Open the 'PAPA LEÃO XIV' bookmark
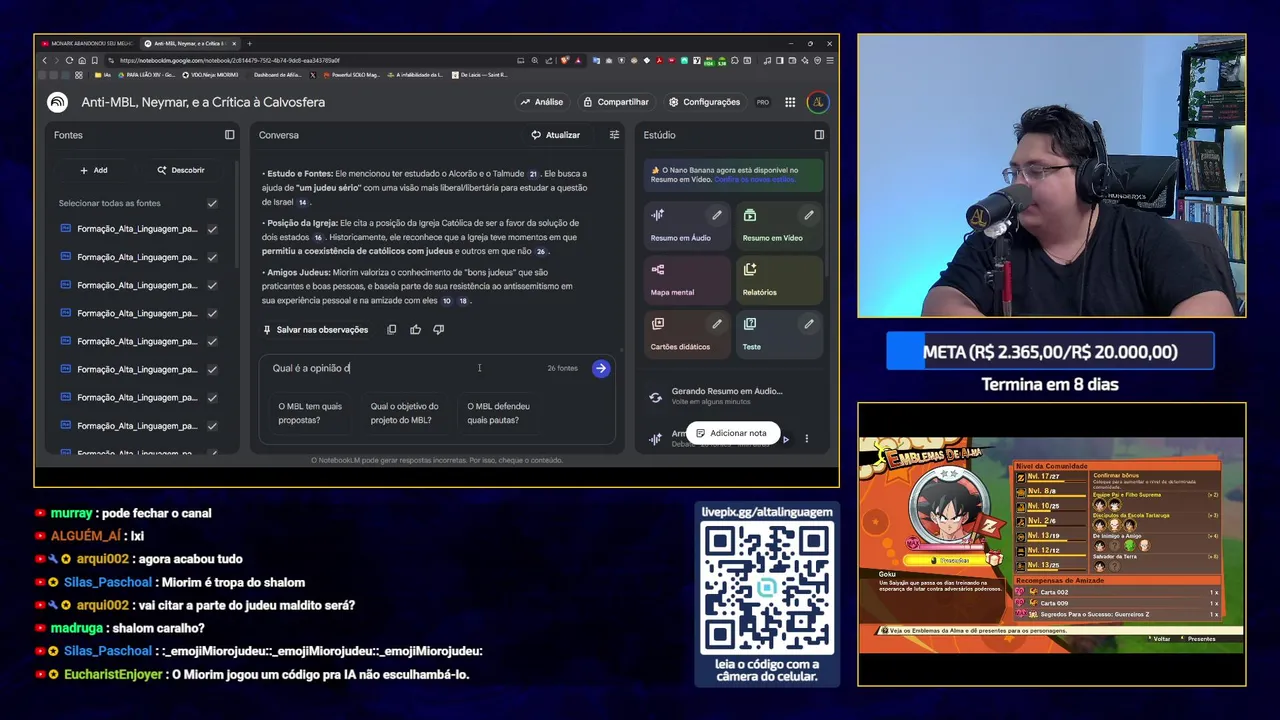The height and width of the screenshot is (720, 1280). (x=146, y=75)
